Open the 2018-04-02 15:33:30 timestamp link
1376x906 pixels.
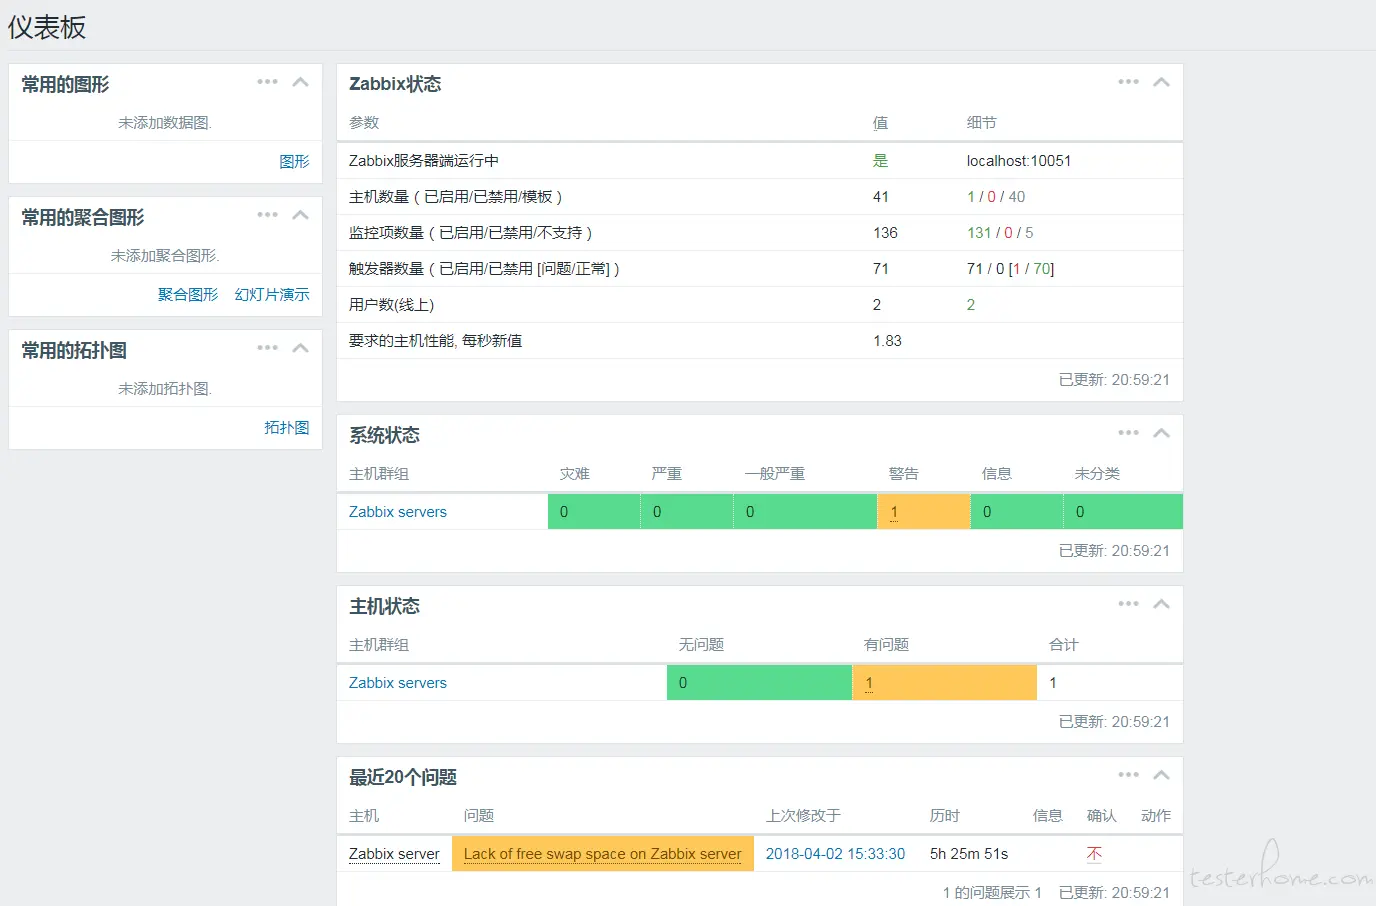coord(835,854)
